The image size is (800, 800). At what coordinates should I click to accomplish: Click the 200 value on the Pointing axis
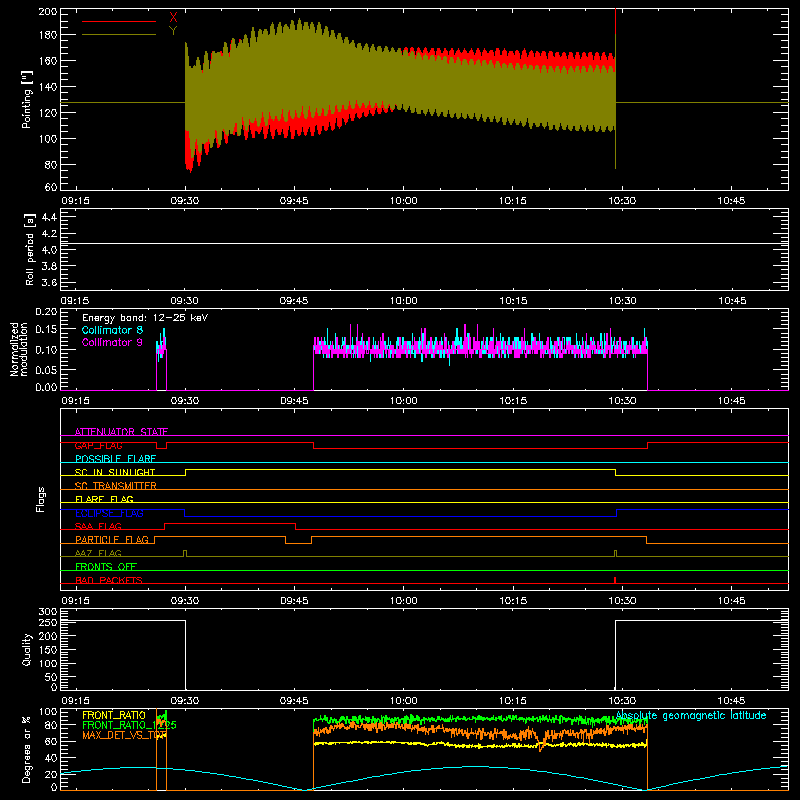click(48, 11)
